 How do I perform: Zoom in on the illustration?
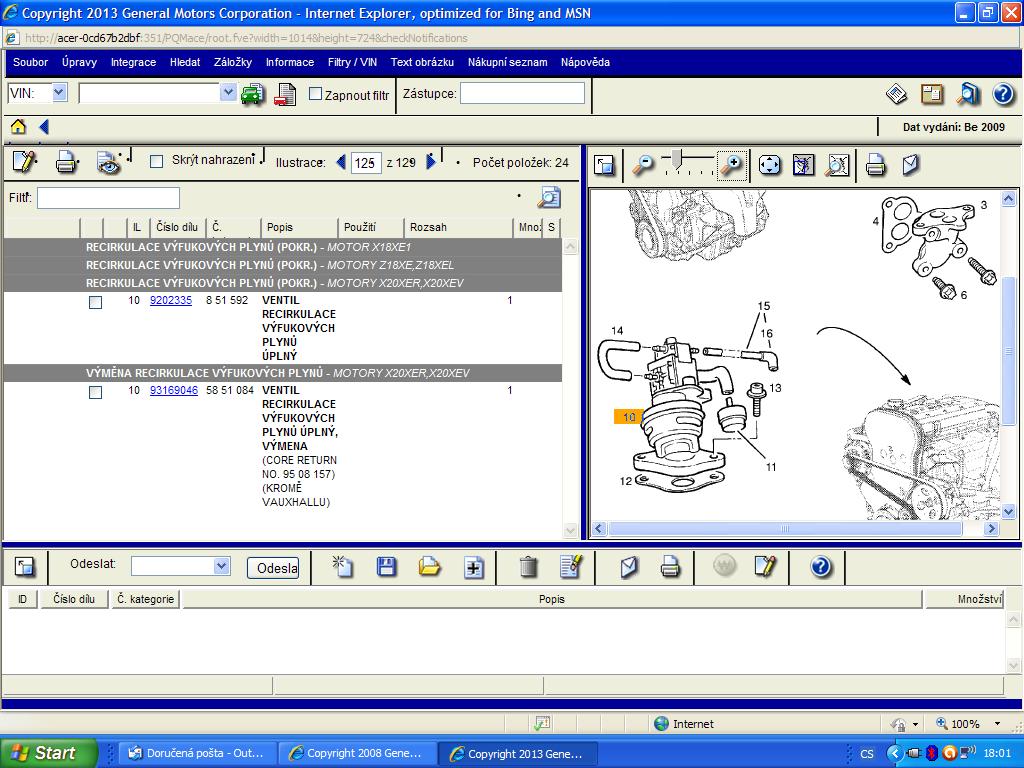(x=732, y=165)
